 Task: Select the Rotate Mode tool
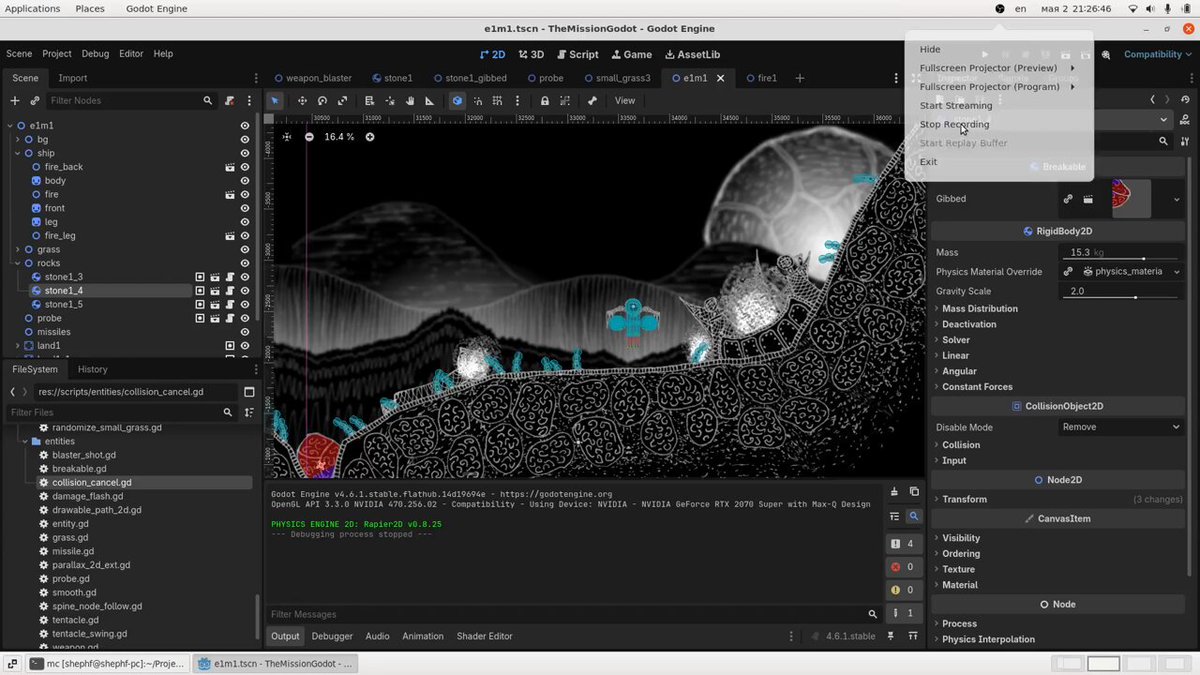322,100
